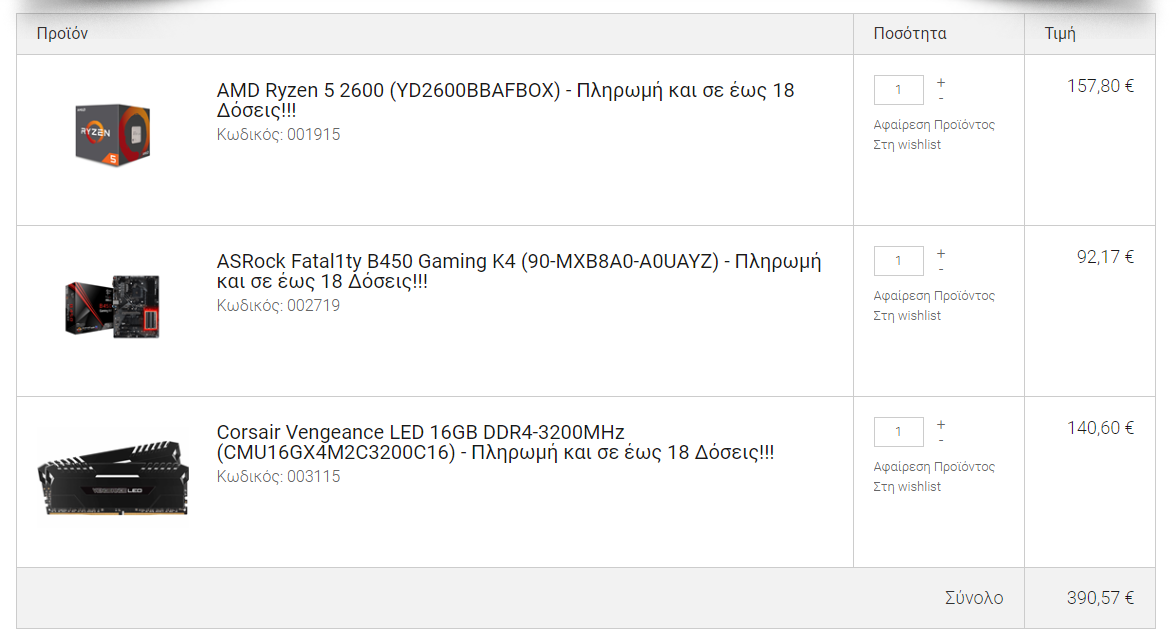Image resolution: width=1176 pixels, height=641 pixels.
Task: Remove the ASRock B450 motherboard from cart
Action: pyautogui.click(x=934, y=295)
